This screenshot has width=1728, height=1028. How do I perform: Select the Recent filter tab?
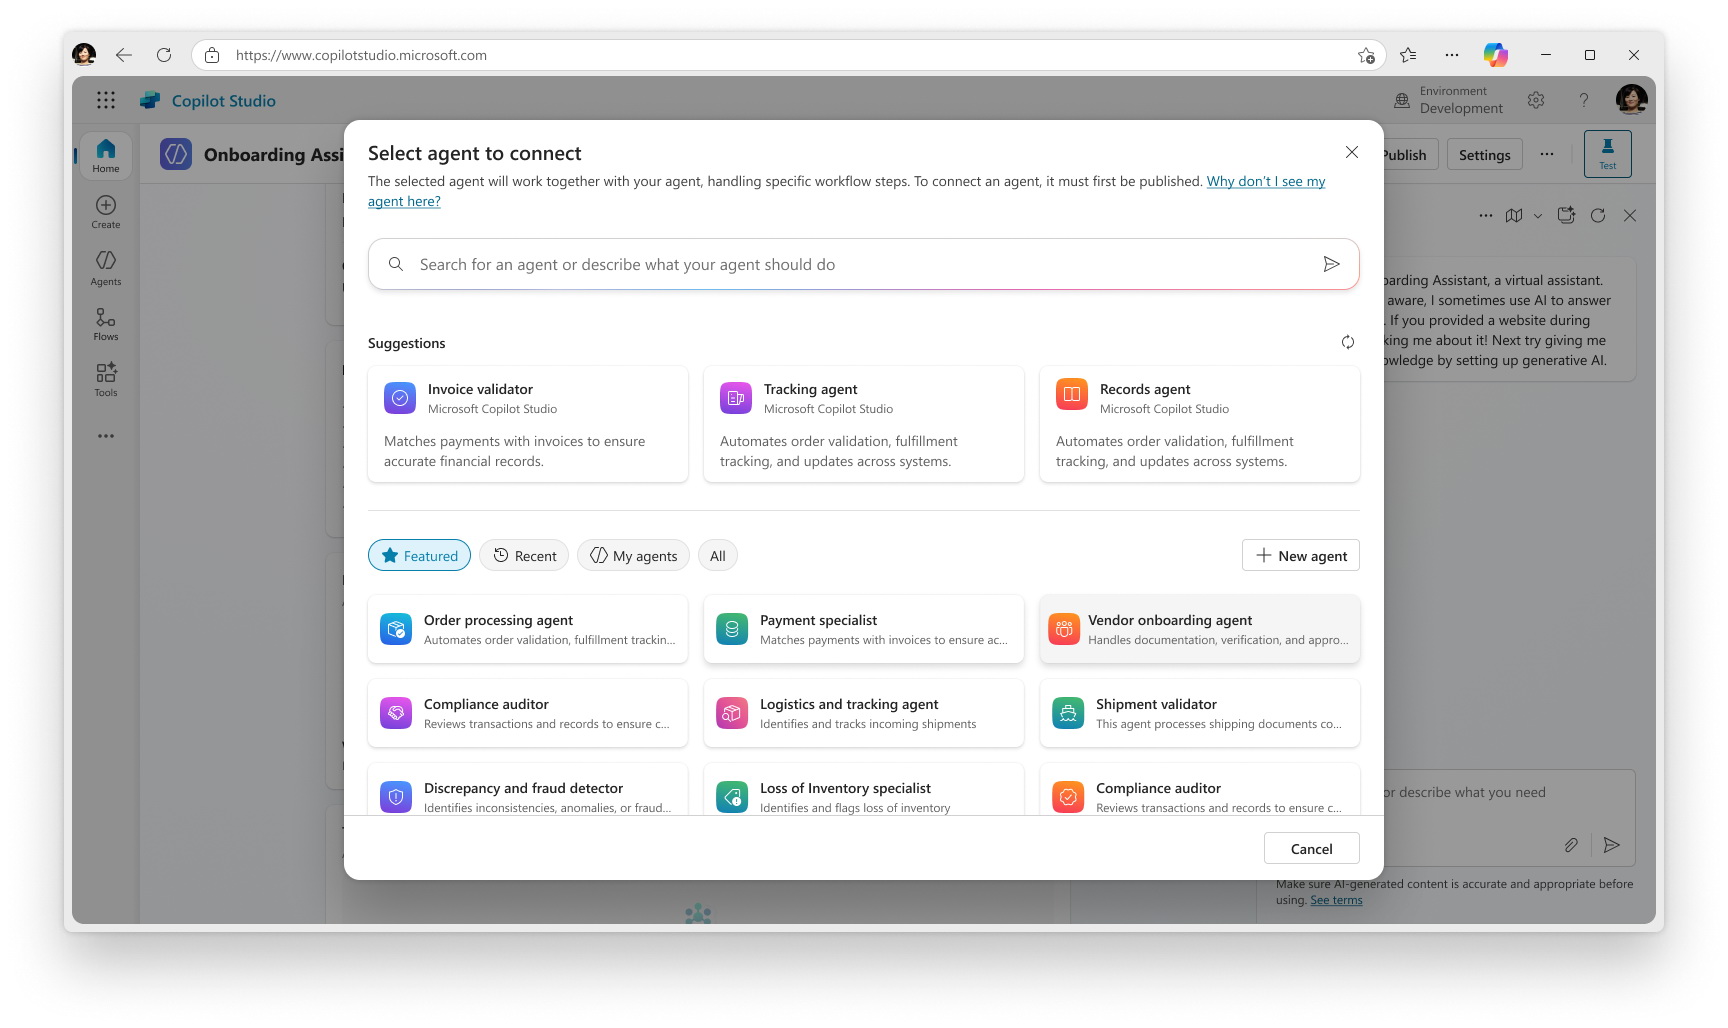[x=524, y=555]
